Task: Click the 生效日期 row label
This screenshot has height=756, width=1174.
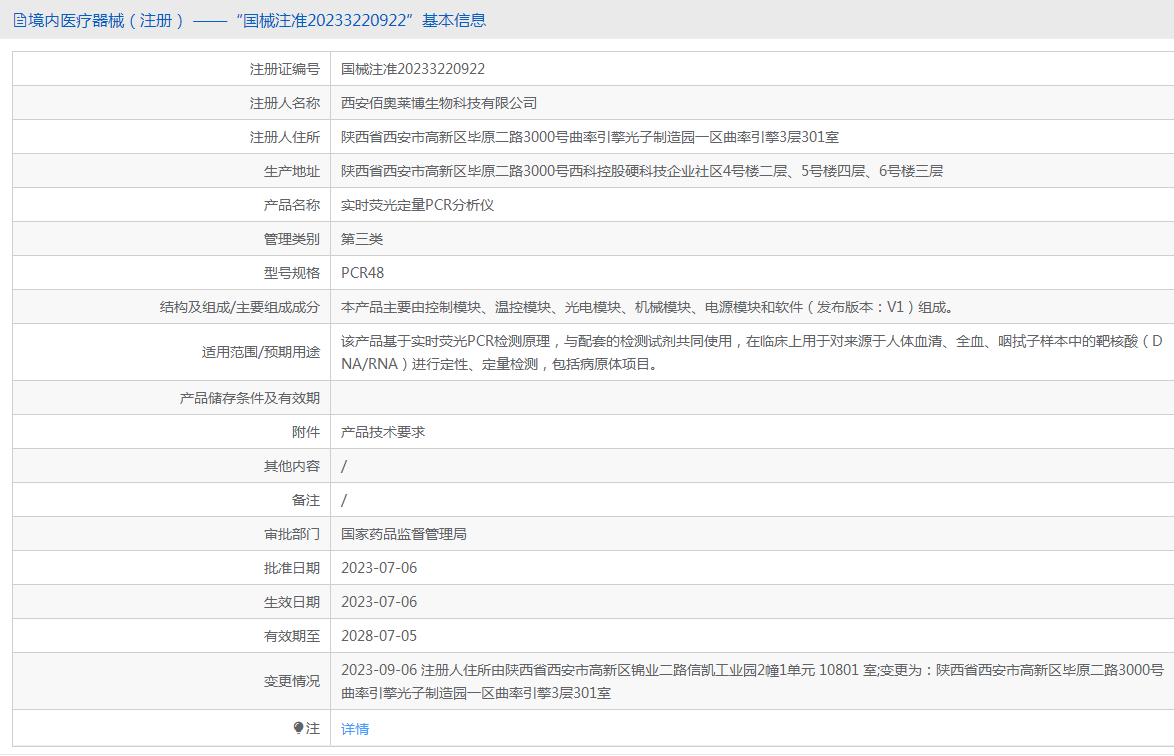Action: pos(291,602)
